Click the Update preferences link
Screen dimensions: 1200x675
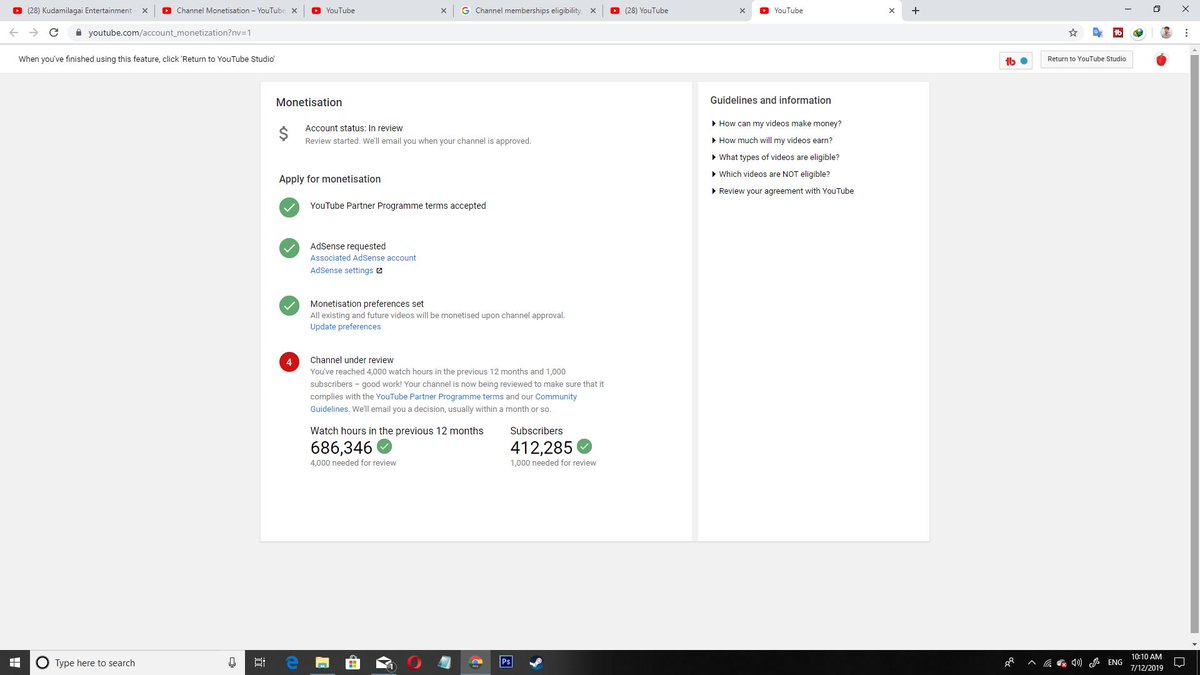[x=345, y=327]
